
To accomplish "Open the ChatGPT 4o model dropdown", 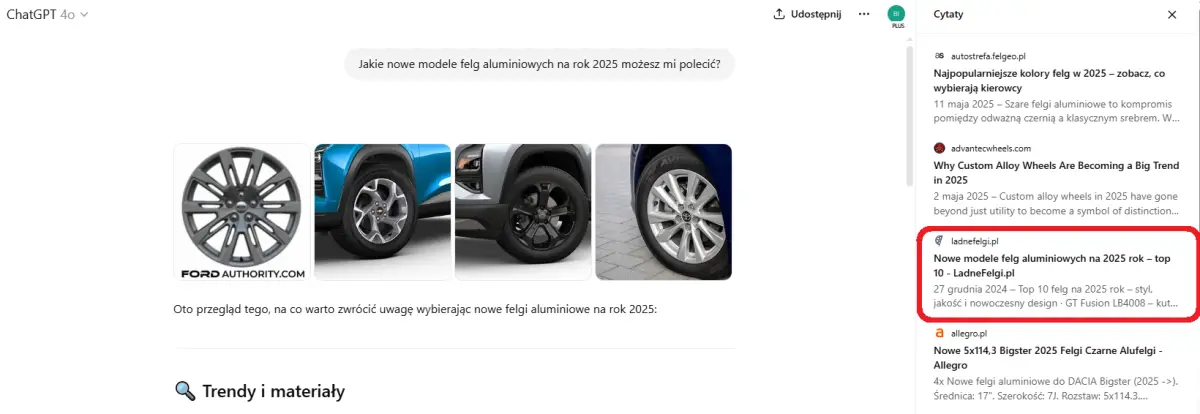I will [48, 14].
